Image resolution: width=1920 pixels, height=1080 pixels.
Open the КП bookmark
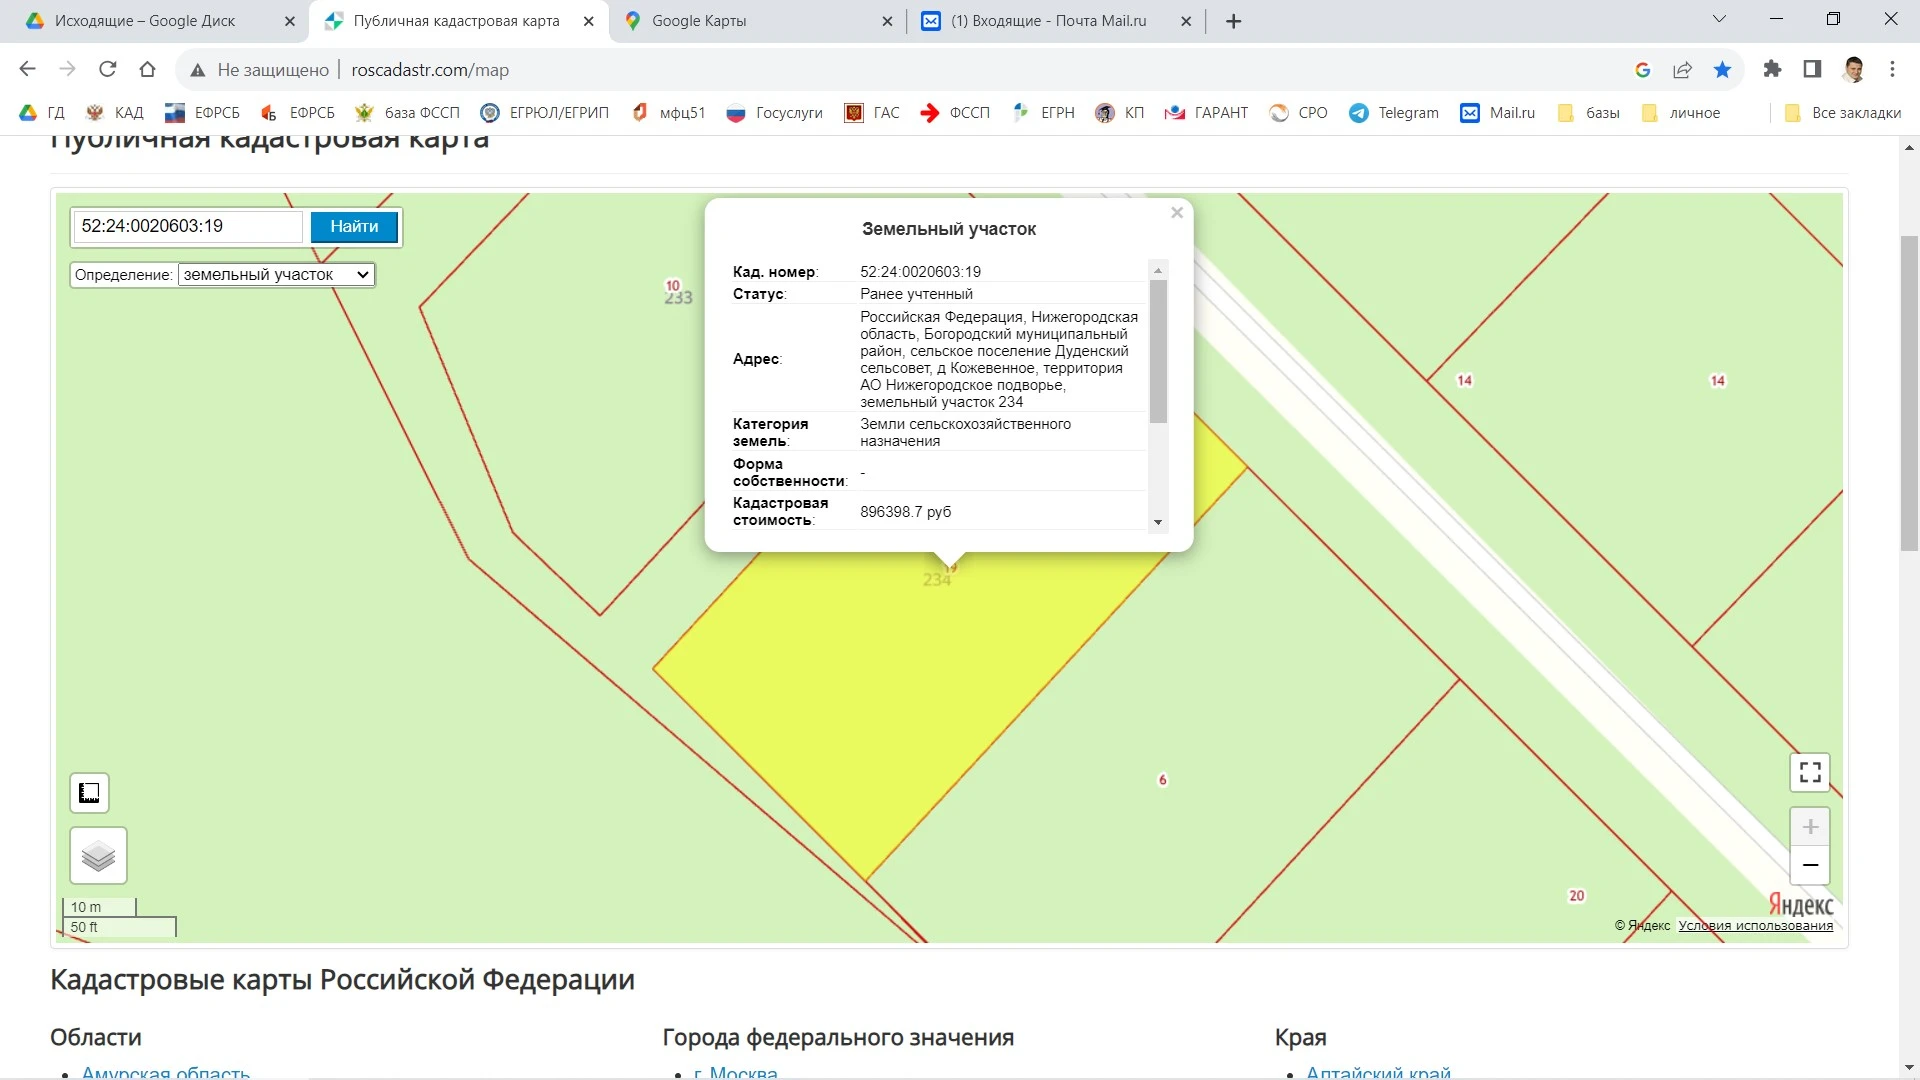click(1120, 113)
